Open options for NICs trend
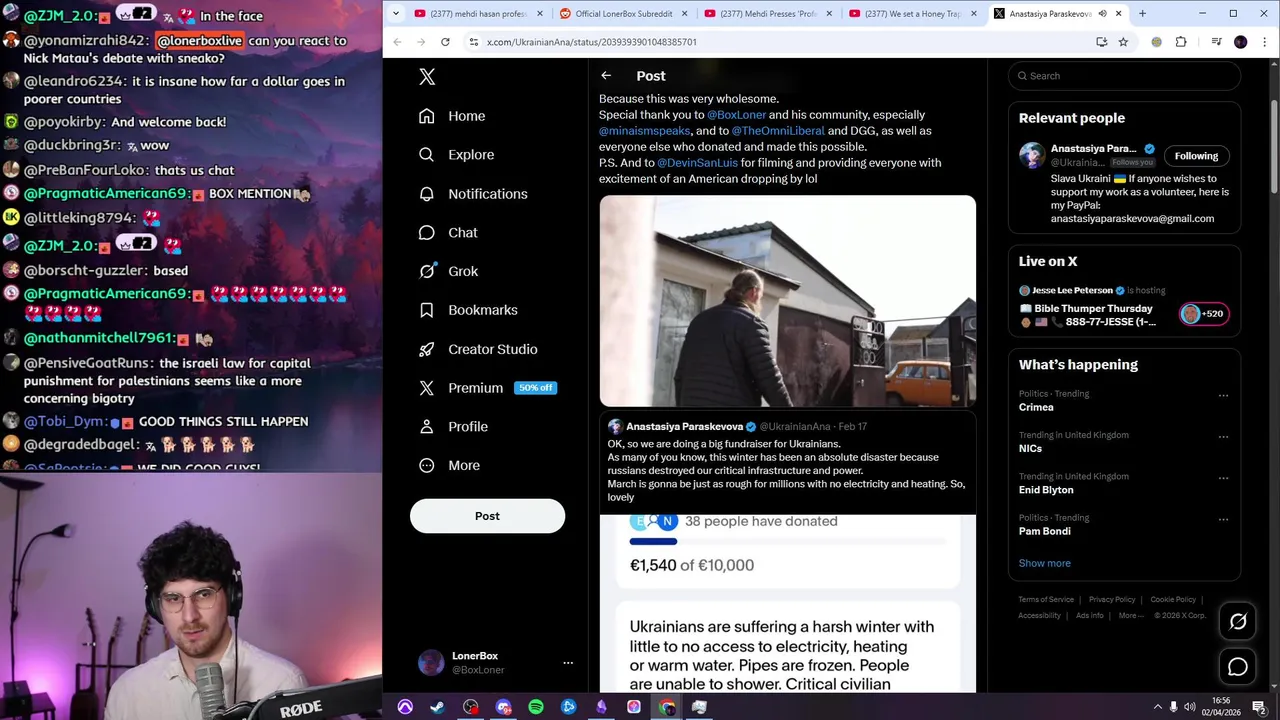Screen dimensions: 1280x720 click(x=1223, y=436)
